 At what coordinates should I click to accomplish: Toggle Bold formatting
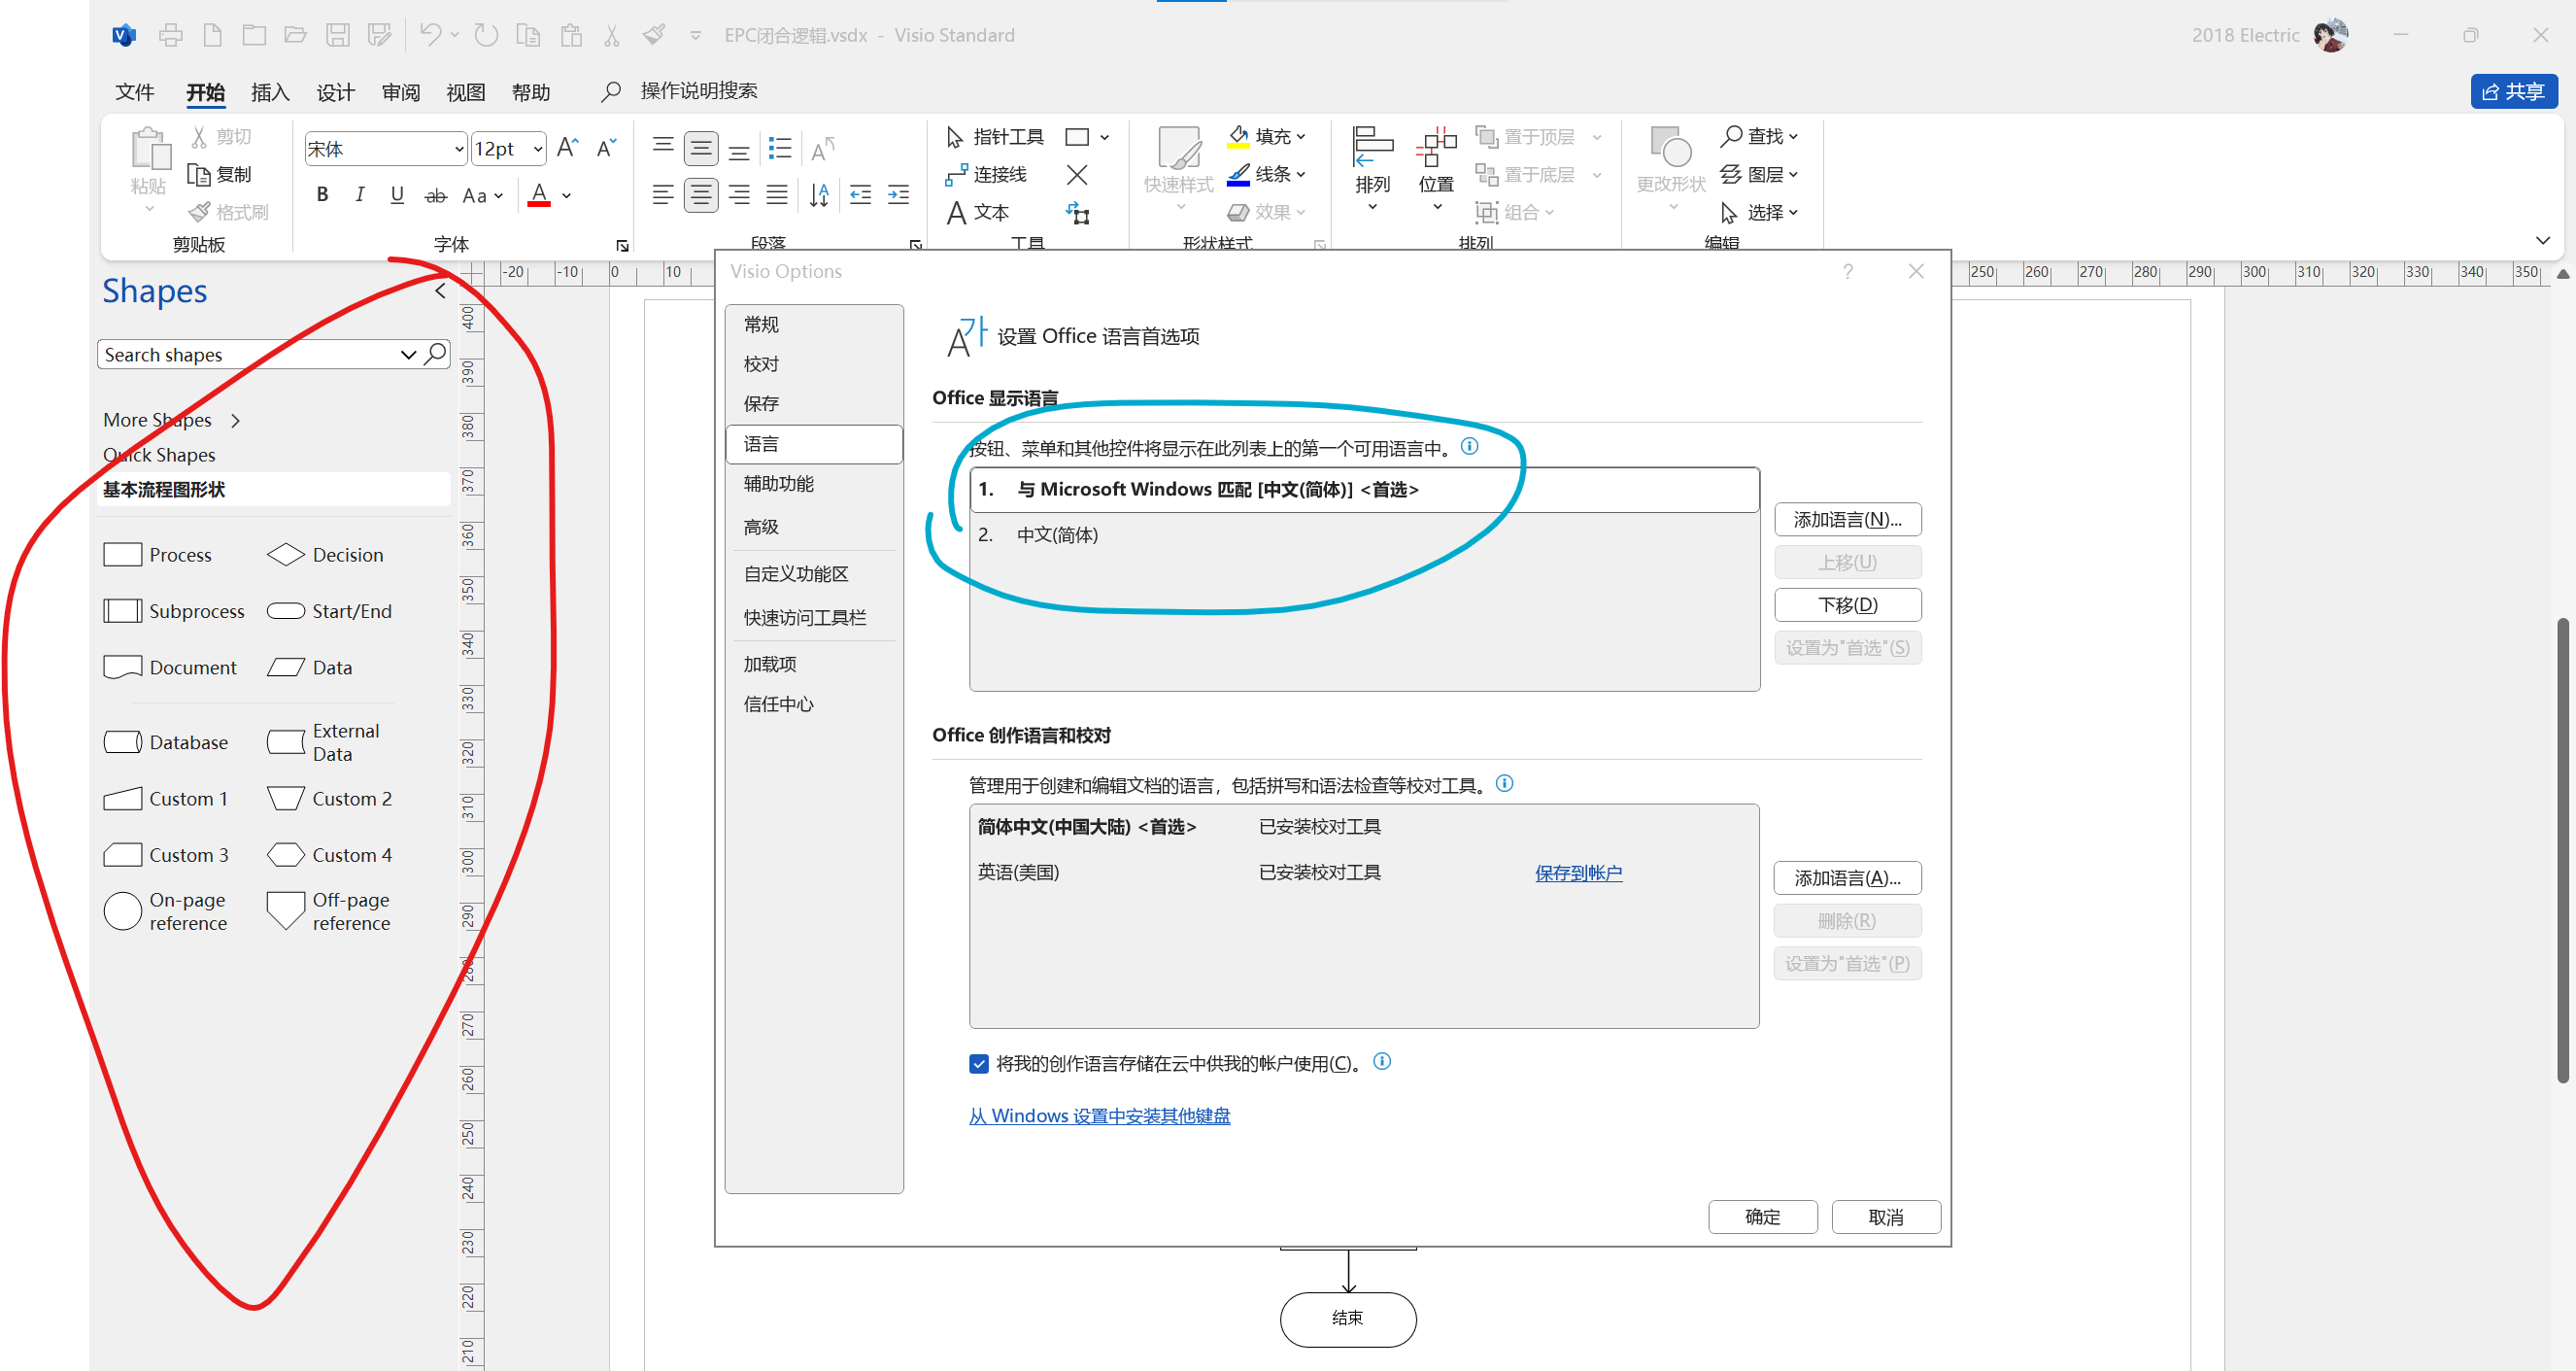(x=322, y=195)
